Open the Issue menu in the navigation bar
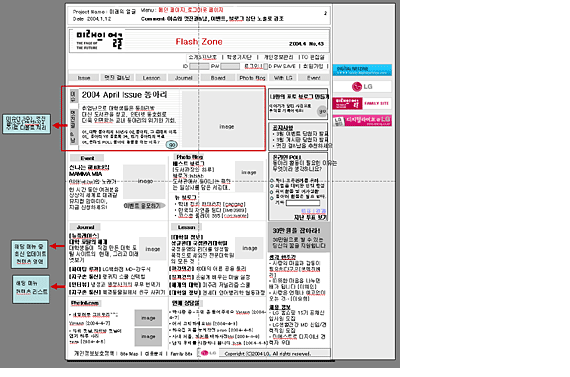 click(x=84, y=78)
